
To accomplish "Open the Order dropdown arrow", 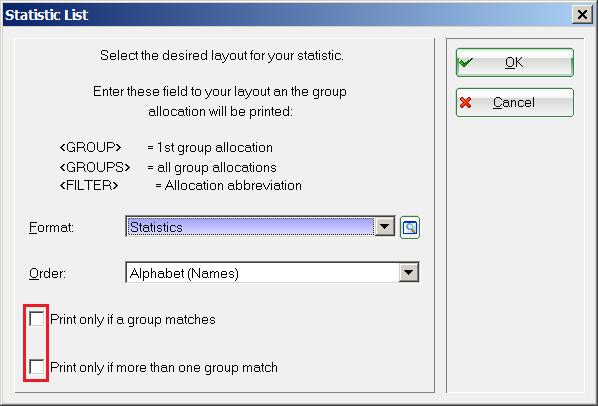I will pyautogui.click(x=408, y=273).
